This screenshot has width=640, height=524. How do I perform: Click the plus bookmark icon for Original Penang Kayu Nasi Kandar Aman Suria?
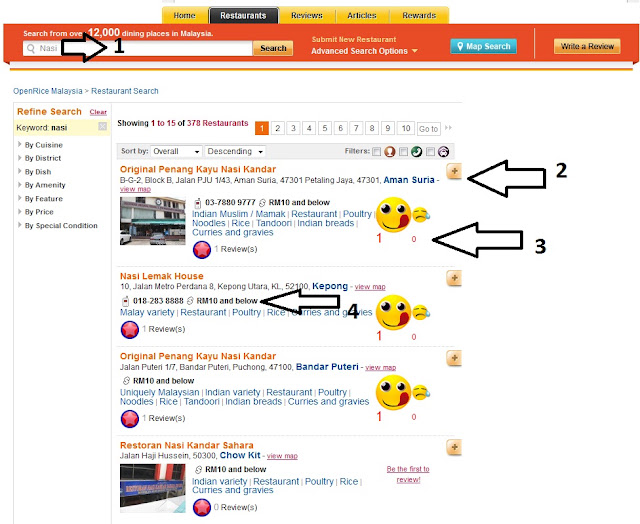454,171
